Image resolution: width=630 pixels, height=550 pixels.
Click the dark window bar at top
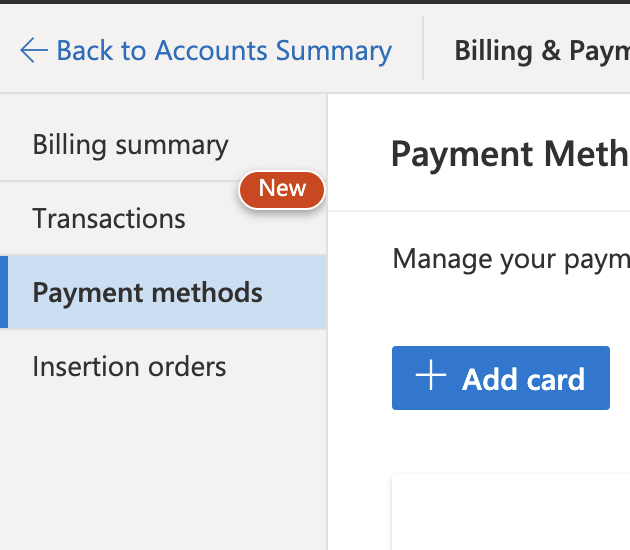[x=315, y=2]
